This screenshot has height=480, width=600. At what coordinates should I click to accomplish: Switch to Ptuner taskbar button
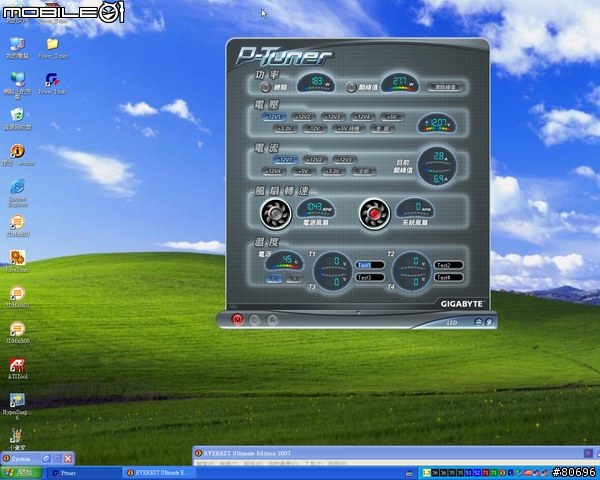84,473
